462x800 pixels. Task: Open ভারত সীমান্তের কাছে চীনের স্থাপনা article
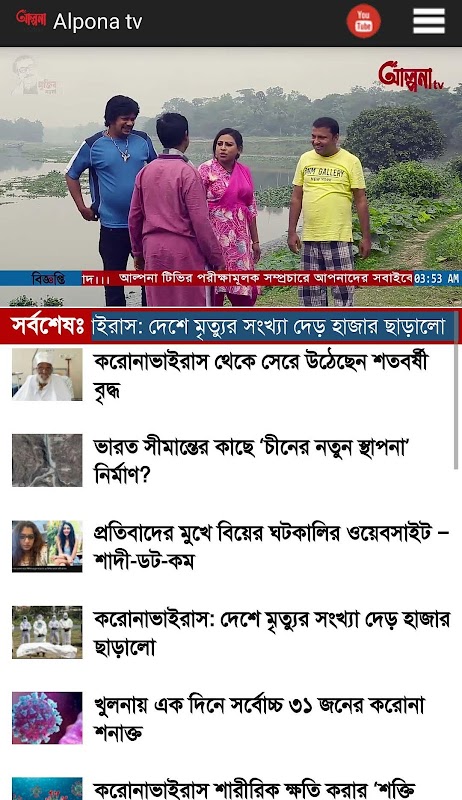pos(252,461)
